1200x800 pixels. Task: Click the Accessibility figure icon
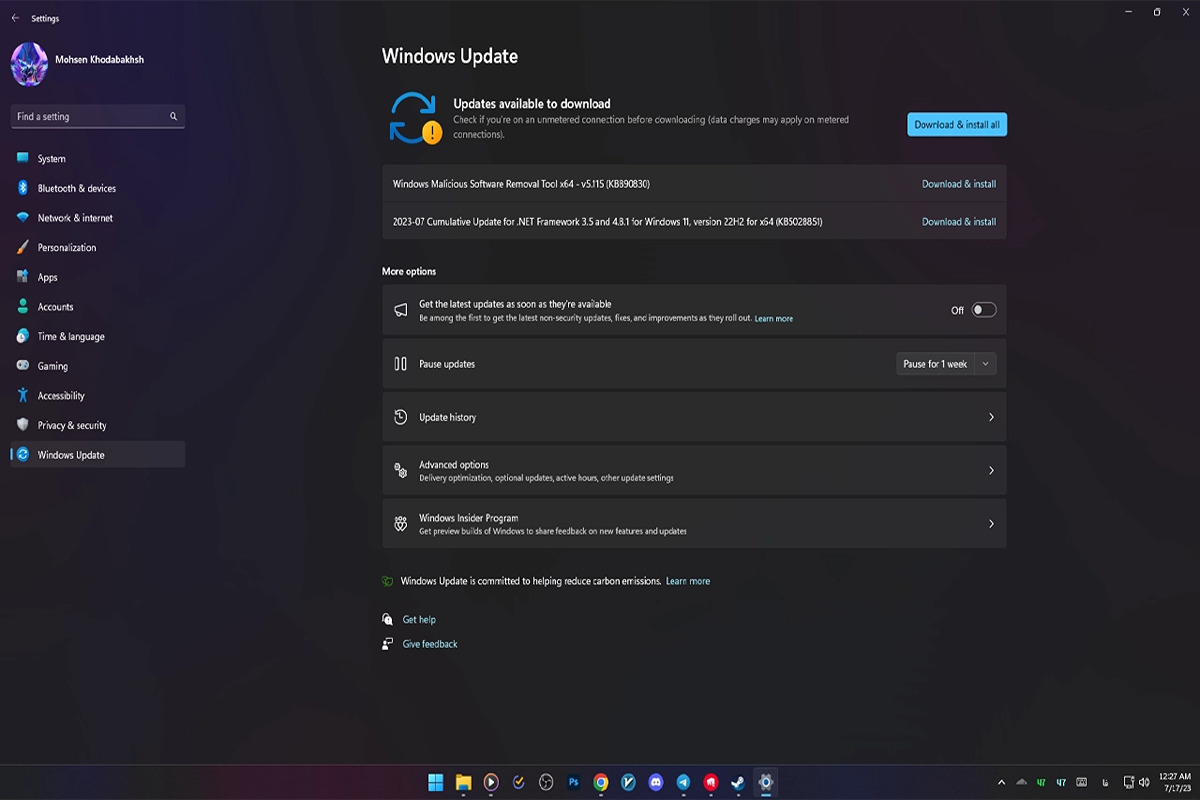(22, 396)
